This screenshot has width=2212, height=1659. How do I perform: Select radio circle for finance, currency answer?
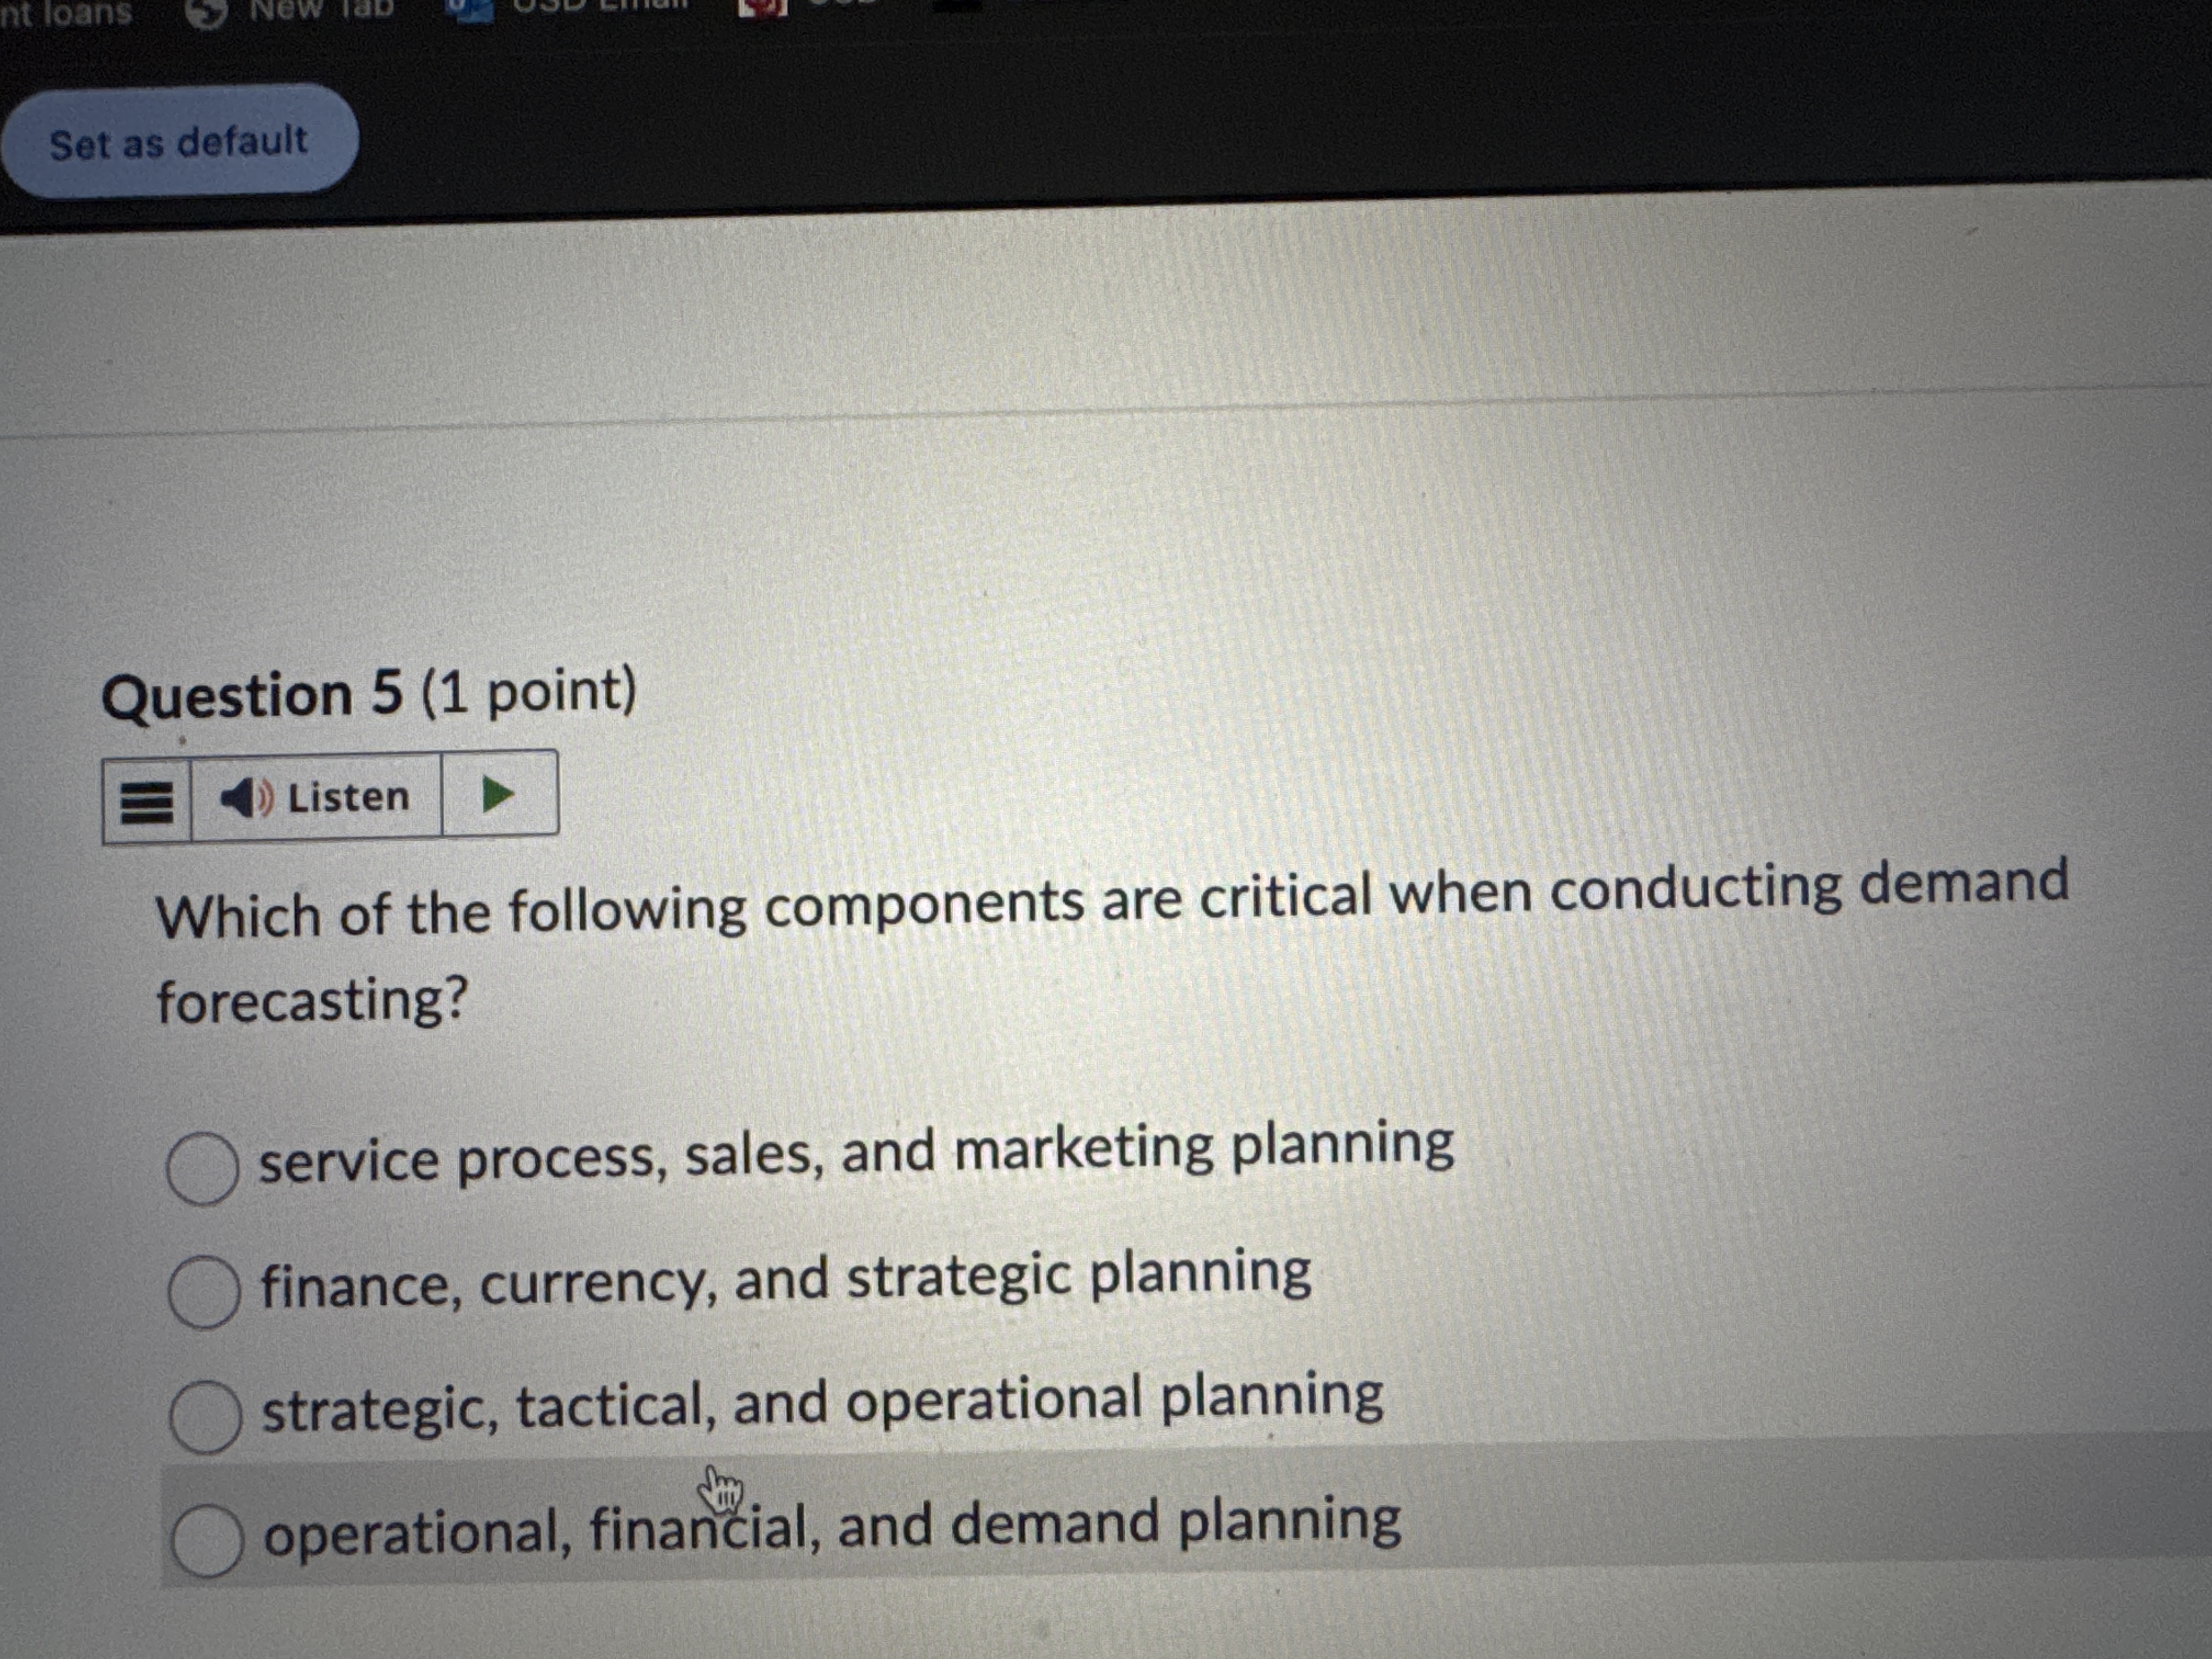(204, 1292)
